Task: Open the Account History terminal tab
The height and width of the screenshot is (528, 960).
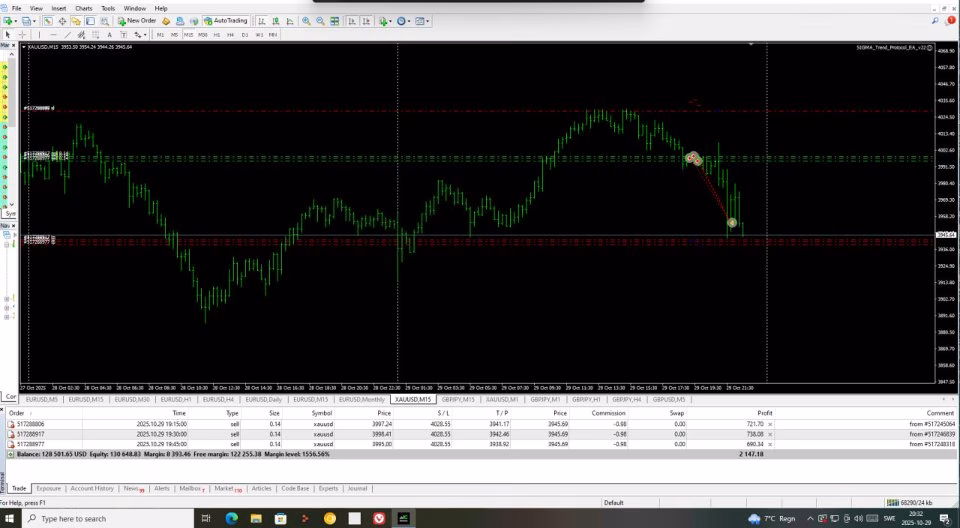Action: click(x=92, y=489)
